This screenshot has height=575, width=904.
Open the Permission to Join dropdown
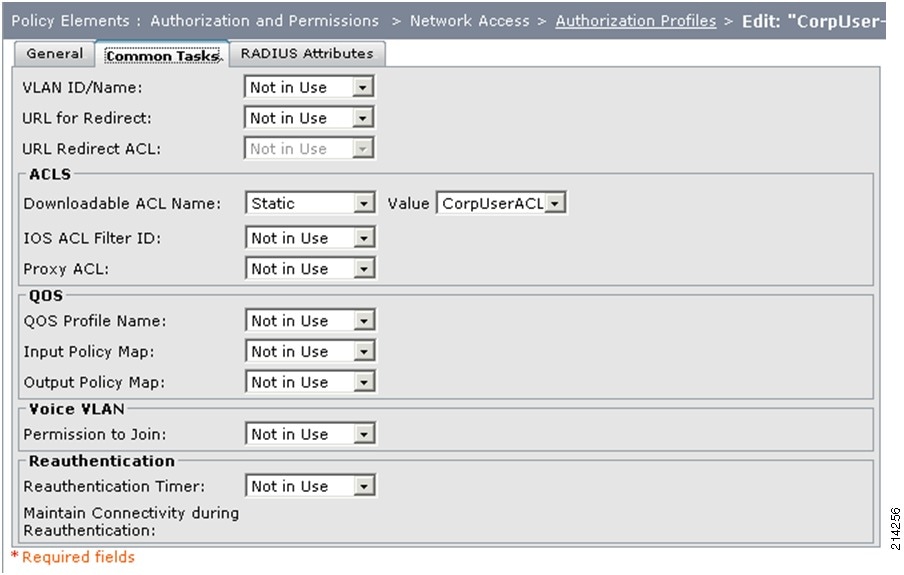[310, 434]
